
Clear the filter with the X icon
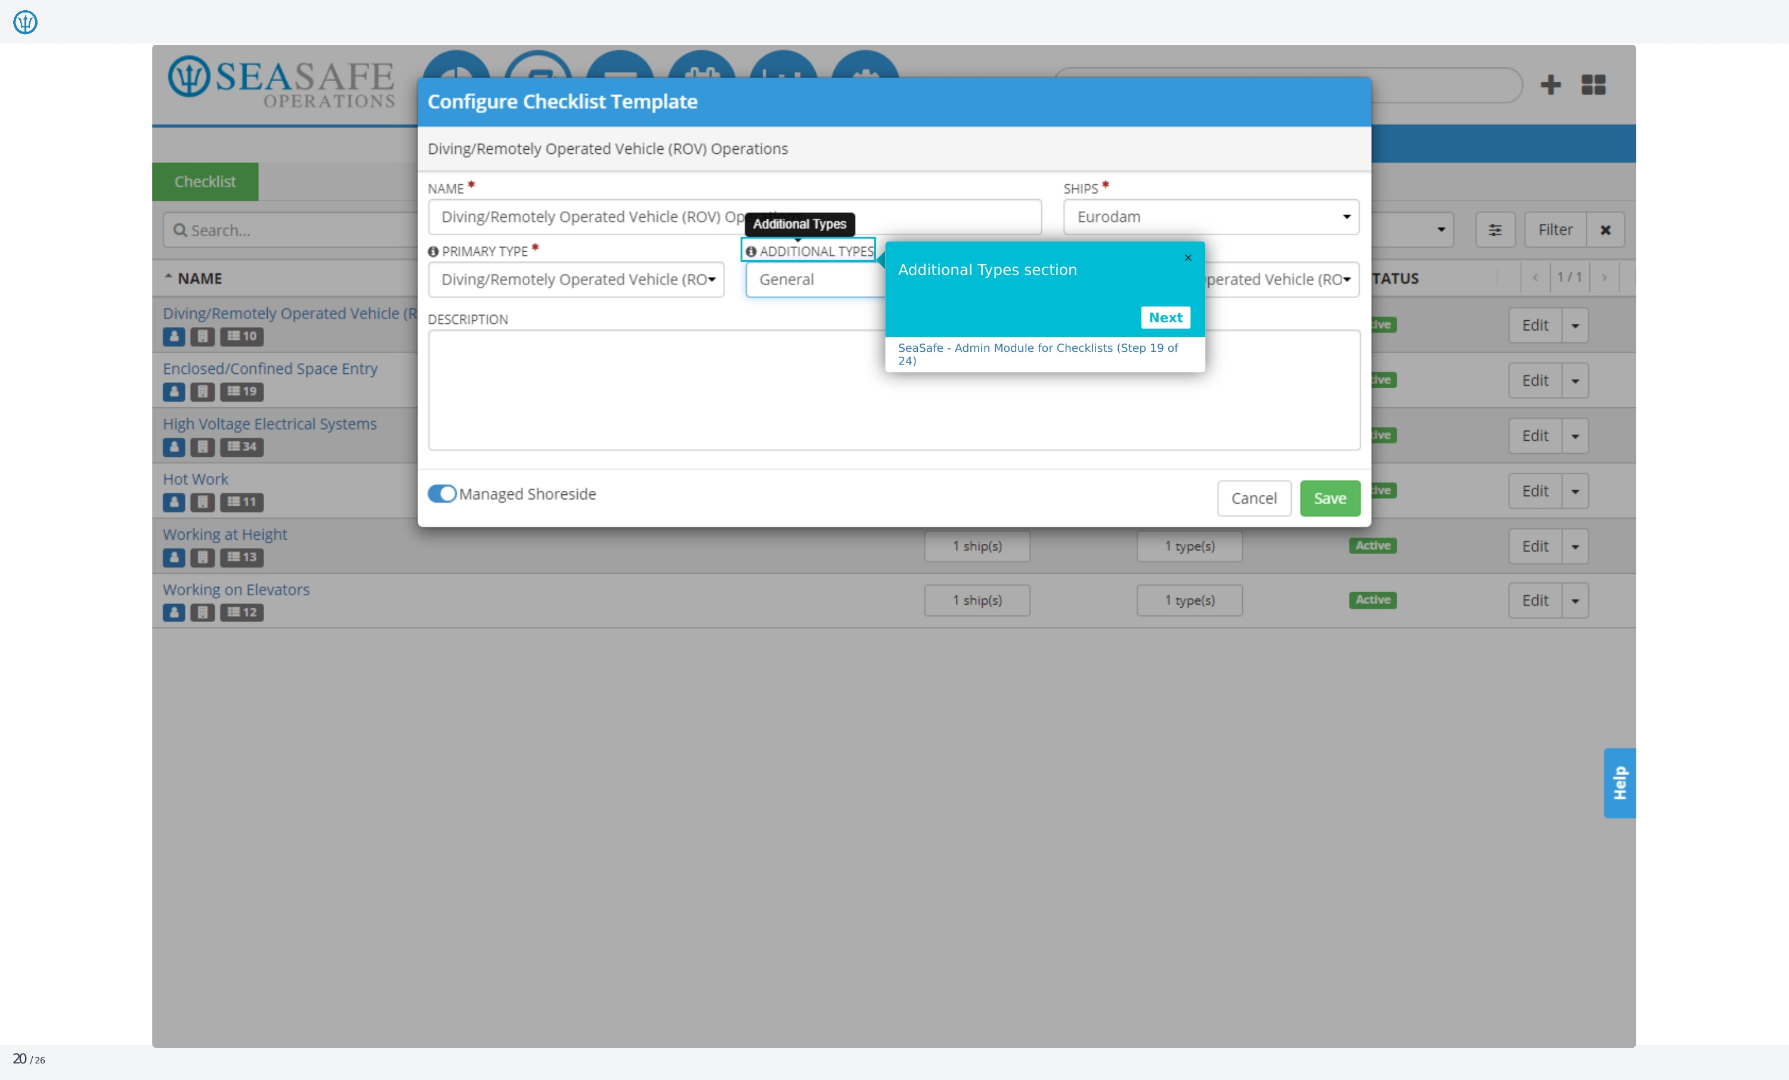1605,230
